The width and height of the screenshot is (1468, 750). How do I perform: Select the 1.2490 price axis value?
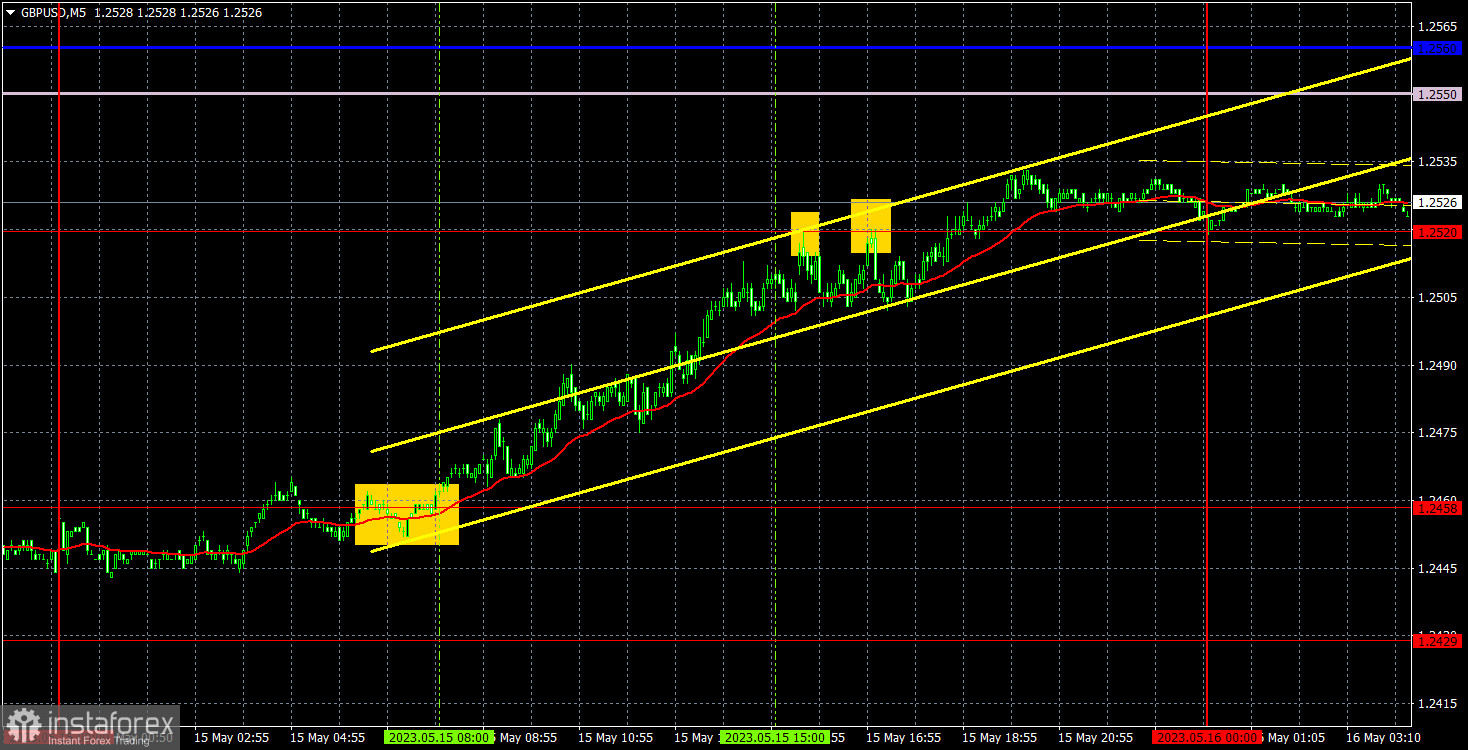[1437, 366]
